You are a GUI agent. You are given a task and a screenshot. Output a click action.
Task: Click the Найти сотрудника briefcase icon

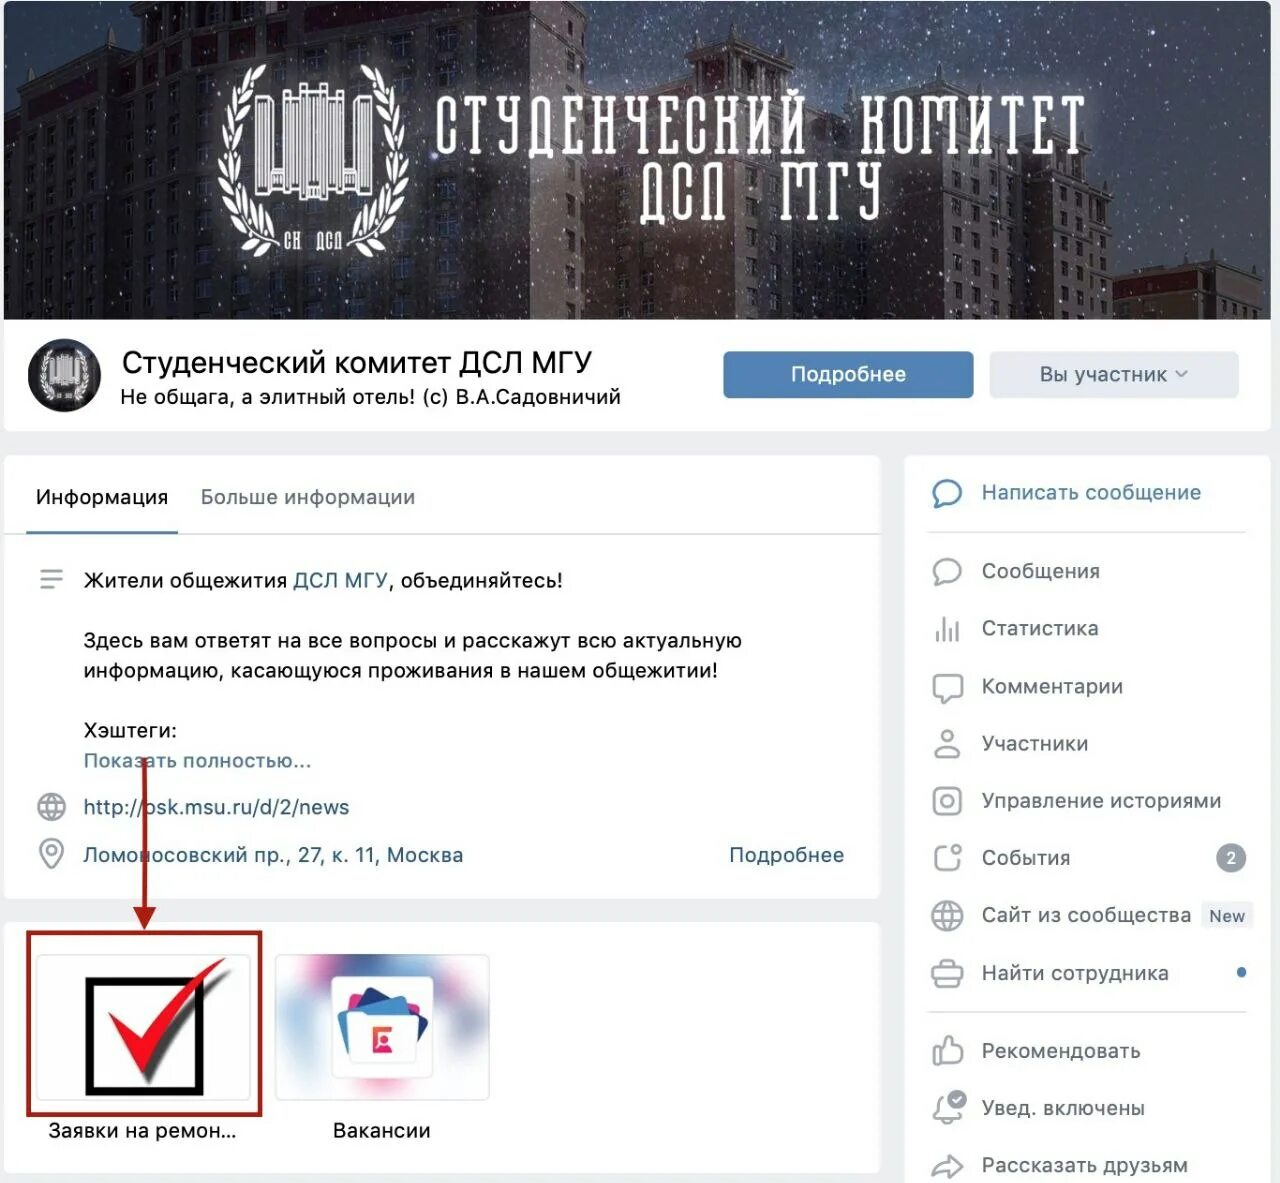pos(946,973)
